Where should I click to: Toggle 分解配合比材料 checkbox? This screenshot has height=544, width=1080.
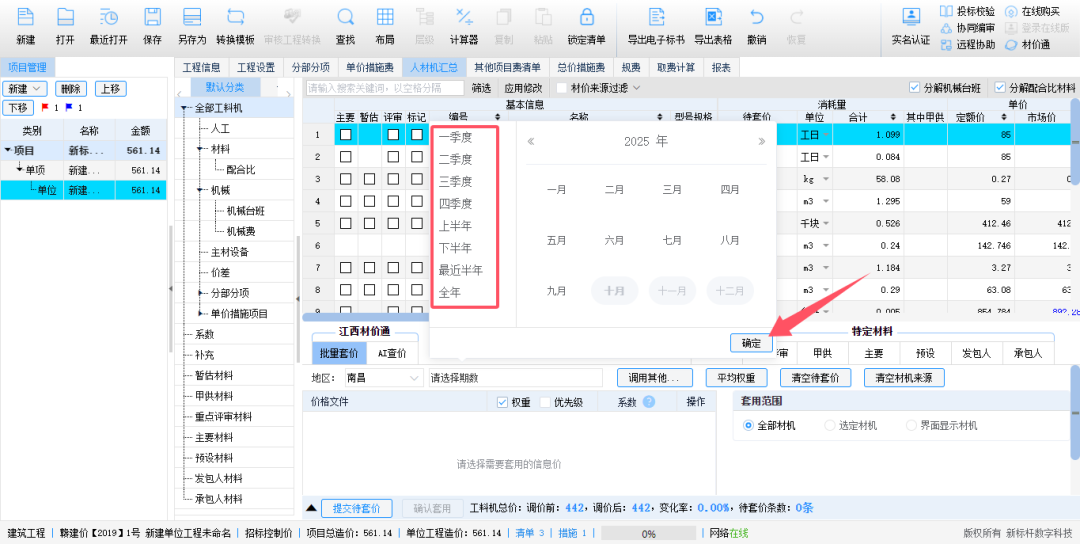[x=1000, y=87]
